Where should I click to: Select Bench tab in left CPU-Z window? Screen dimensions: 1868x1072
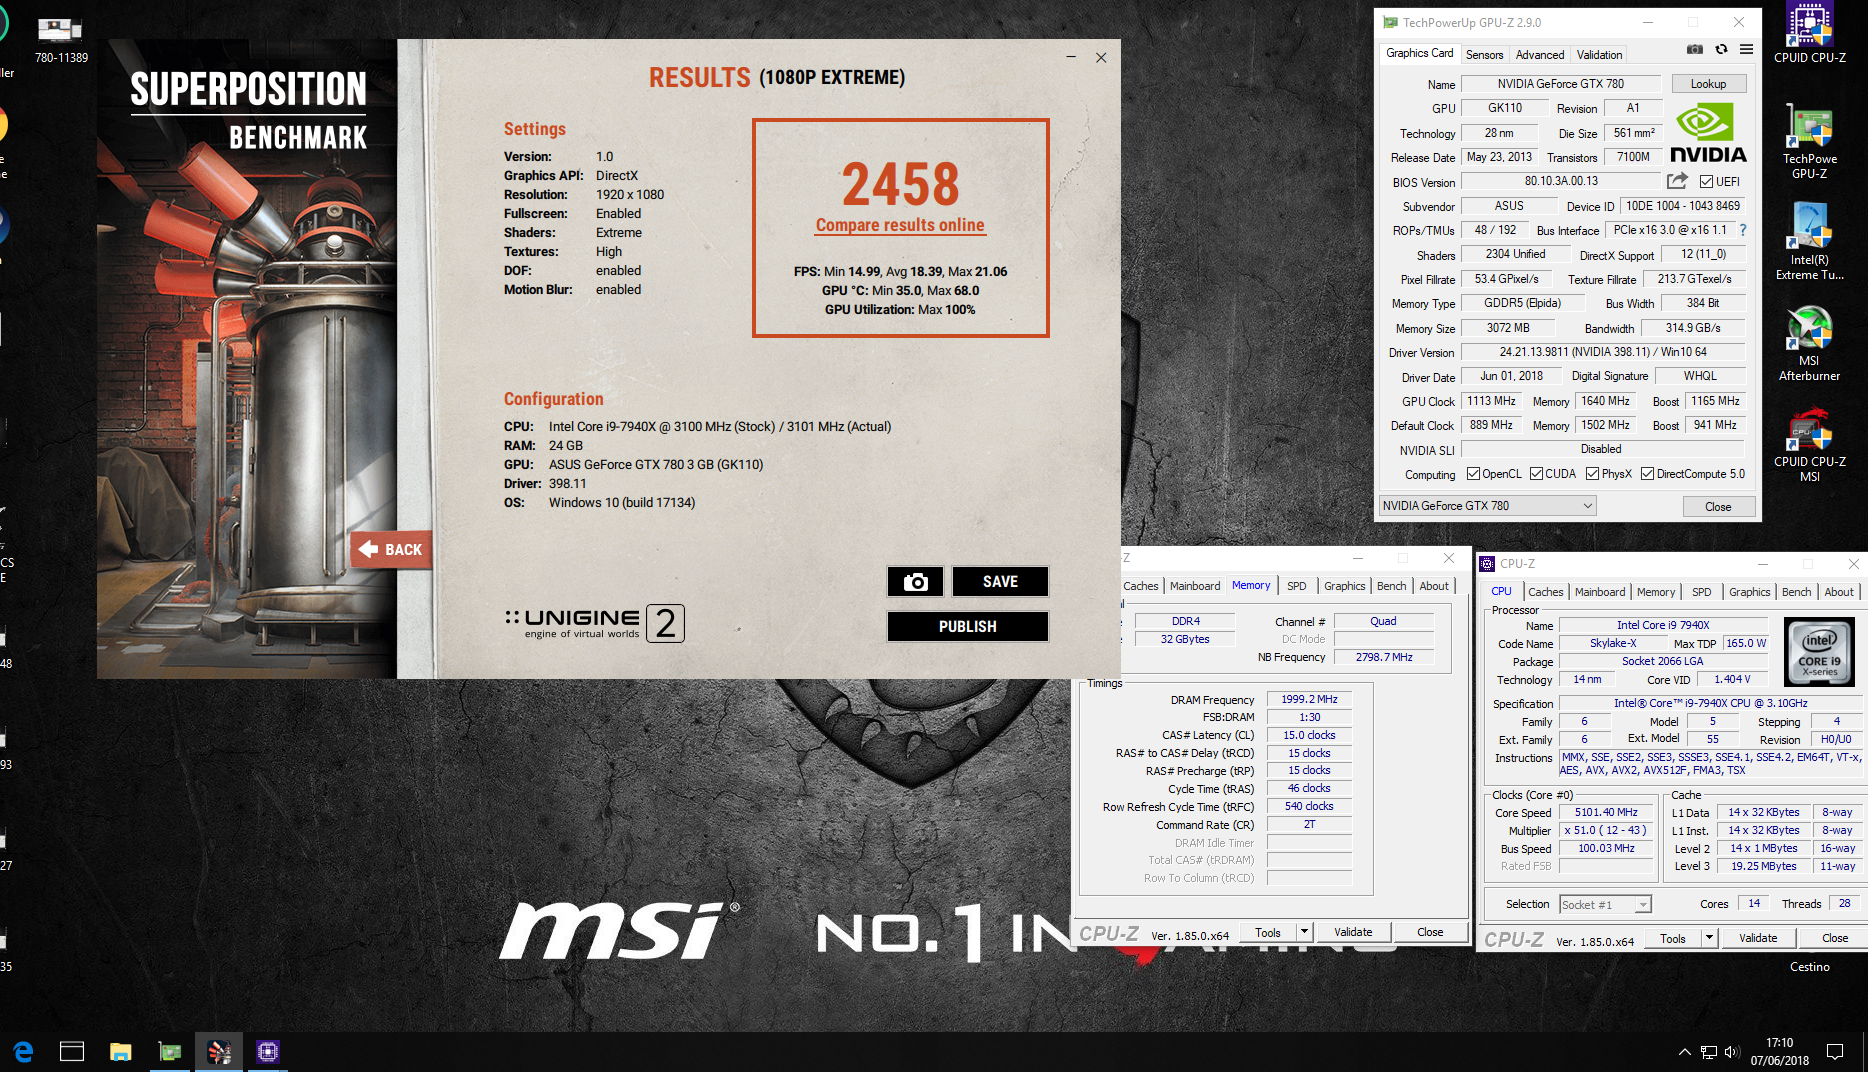(1391, 586)
